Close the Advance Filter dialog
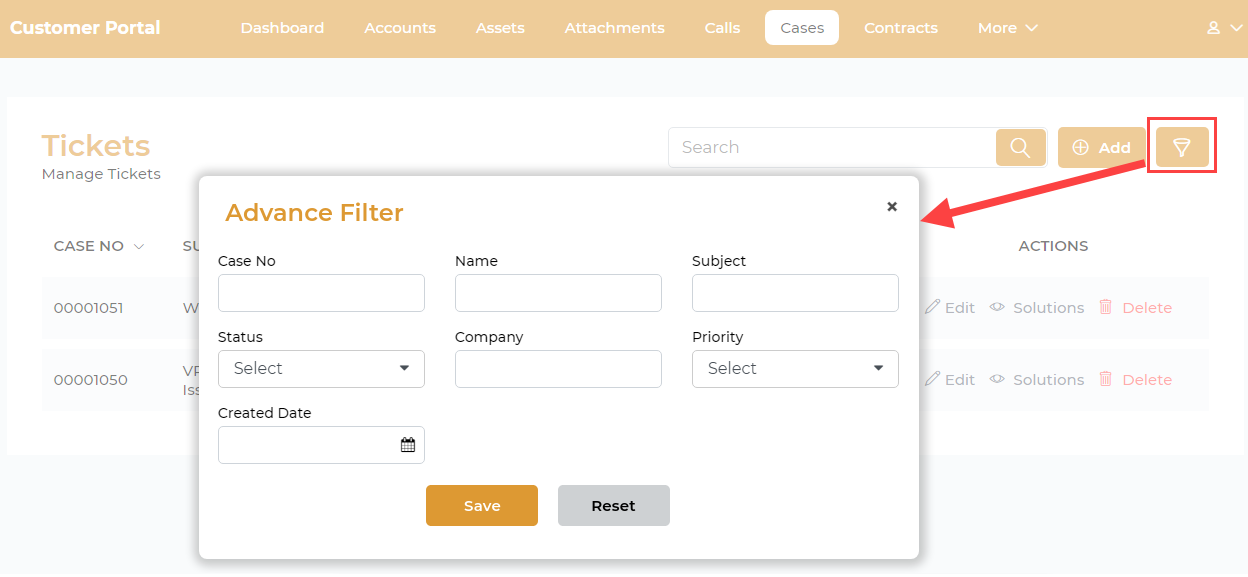 892,207
